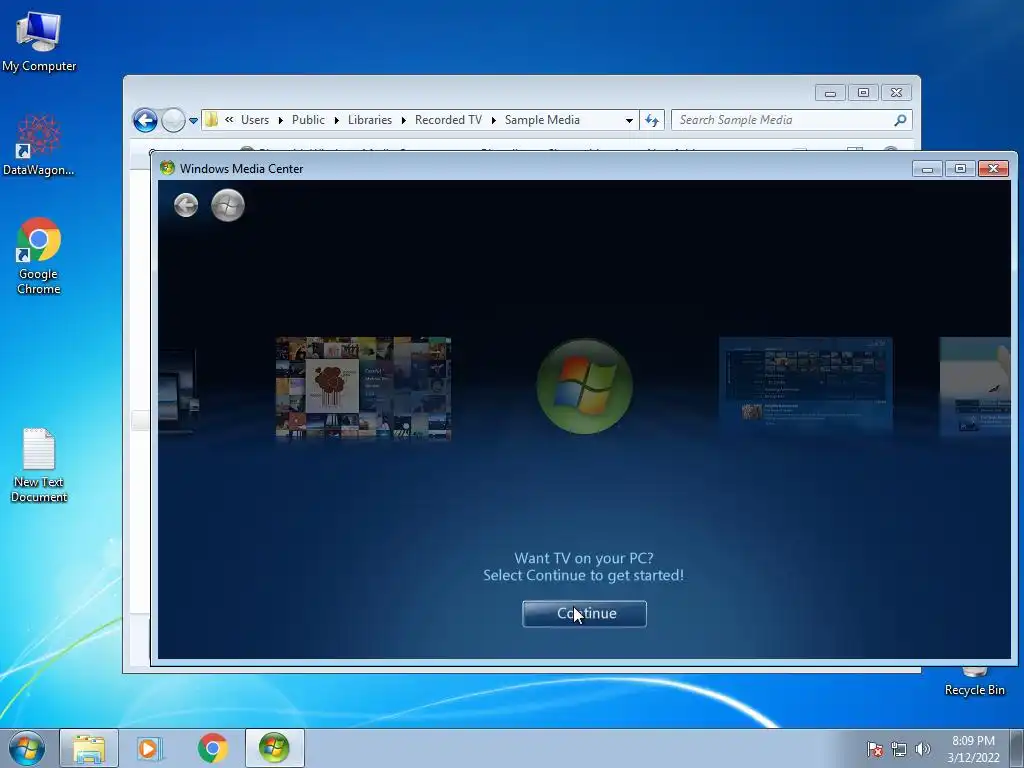This screenshot has height=768, width=1024.
Task: Select the TV guide screenshot thumbnail
Action: tap(805, 385)
